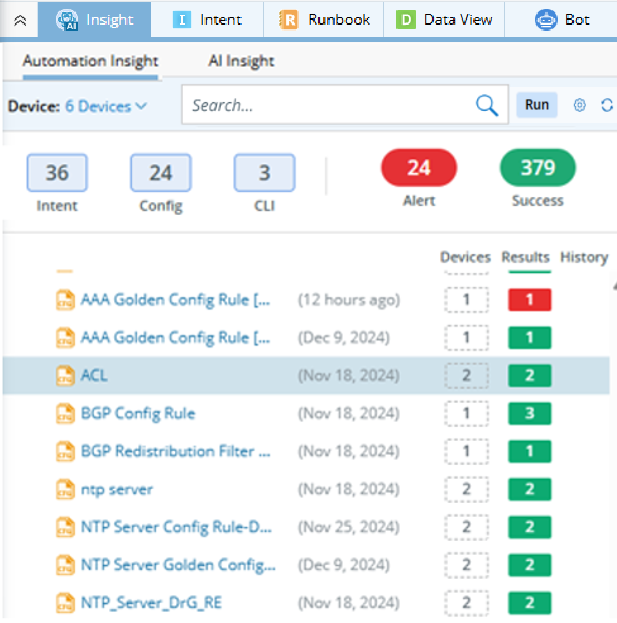This screenshot has width=617, height=623.
Task: Select the History column header
Action: [584, 257]
